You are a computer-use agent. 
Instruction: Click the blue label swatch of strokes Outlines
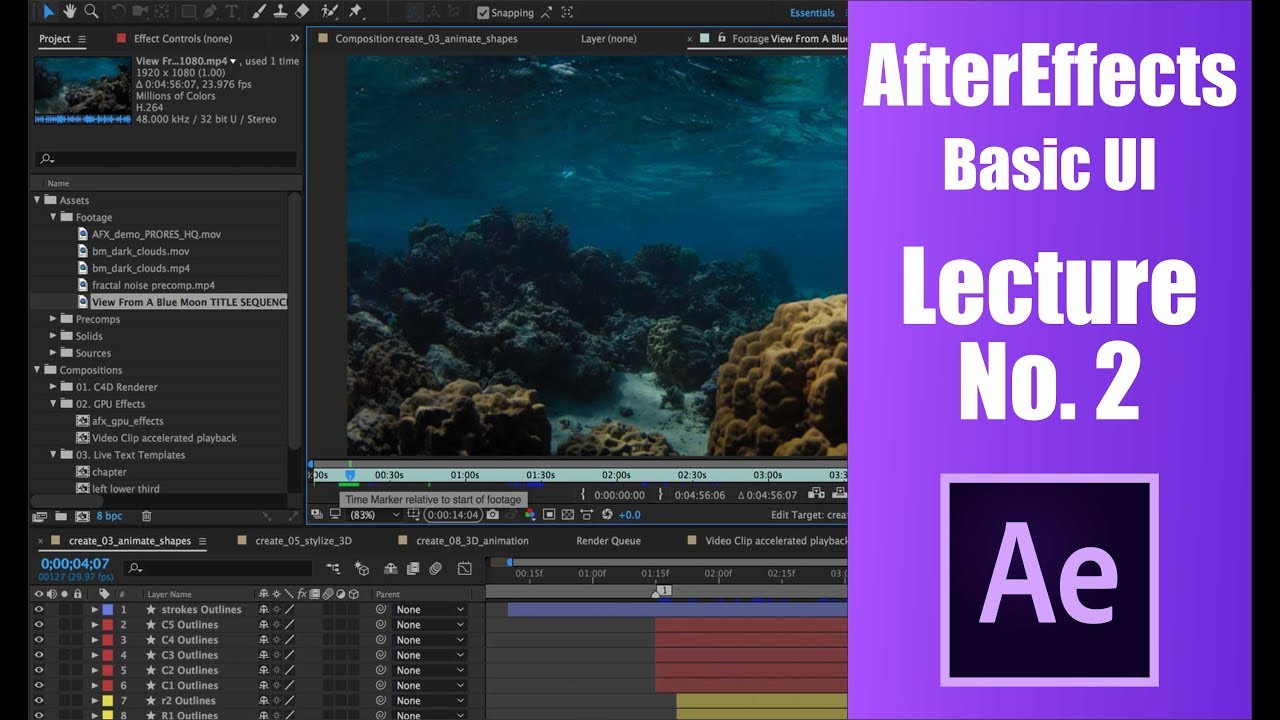[x=107, y=609]
